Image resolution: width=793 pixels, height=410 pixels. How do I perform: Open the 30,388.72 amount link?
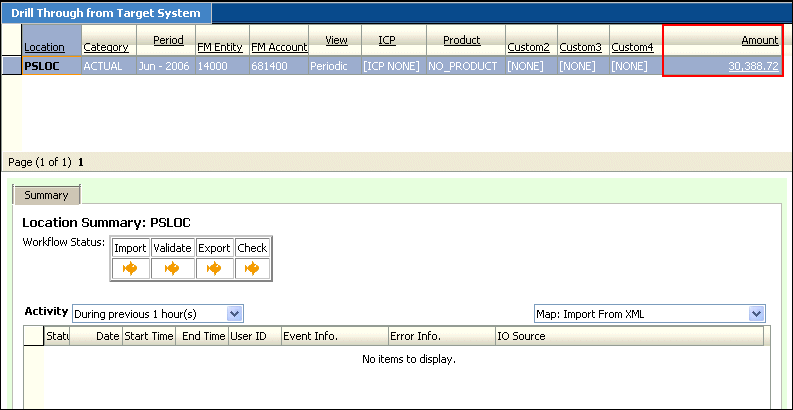click(x=753, y=66)
